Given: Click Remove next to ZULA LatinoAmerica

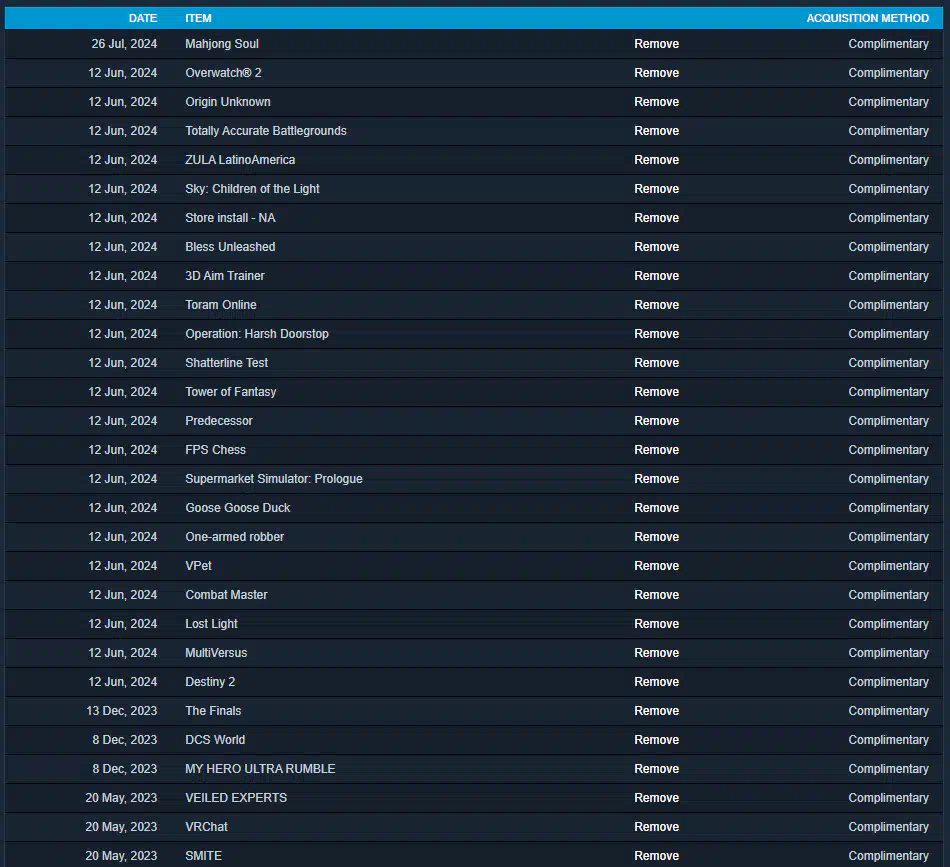Looking at the screenshot, I should pyautogui.click(x=656, y=160).
